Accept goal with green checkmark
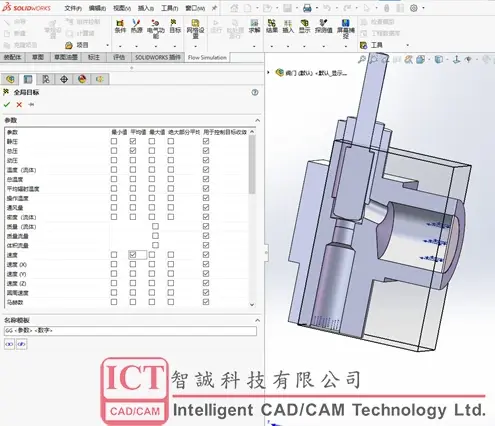Viewport: 495px width, 426px height. click(x=7, y=105)
